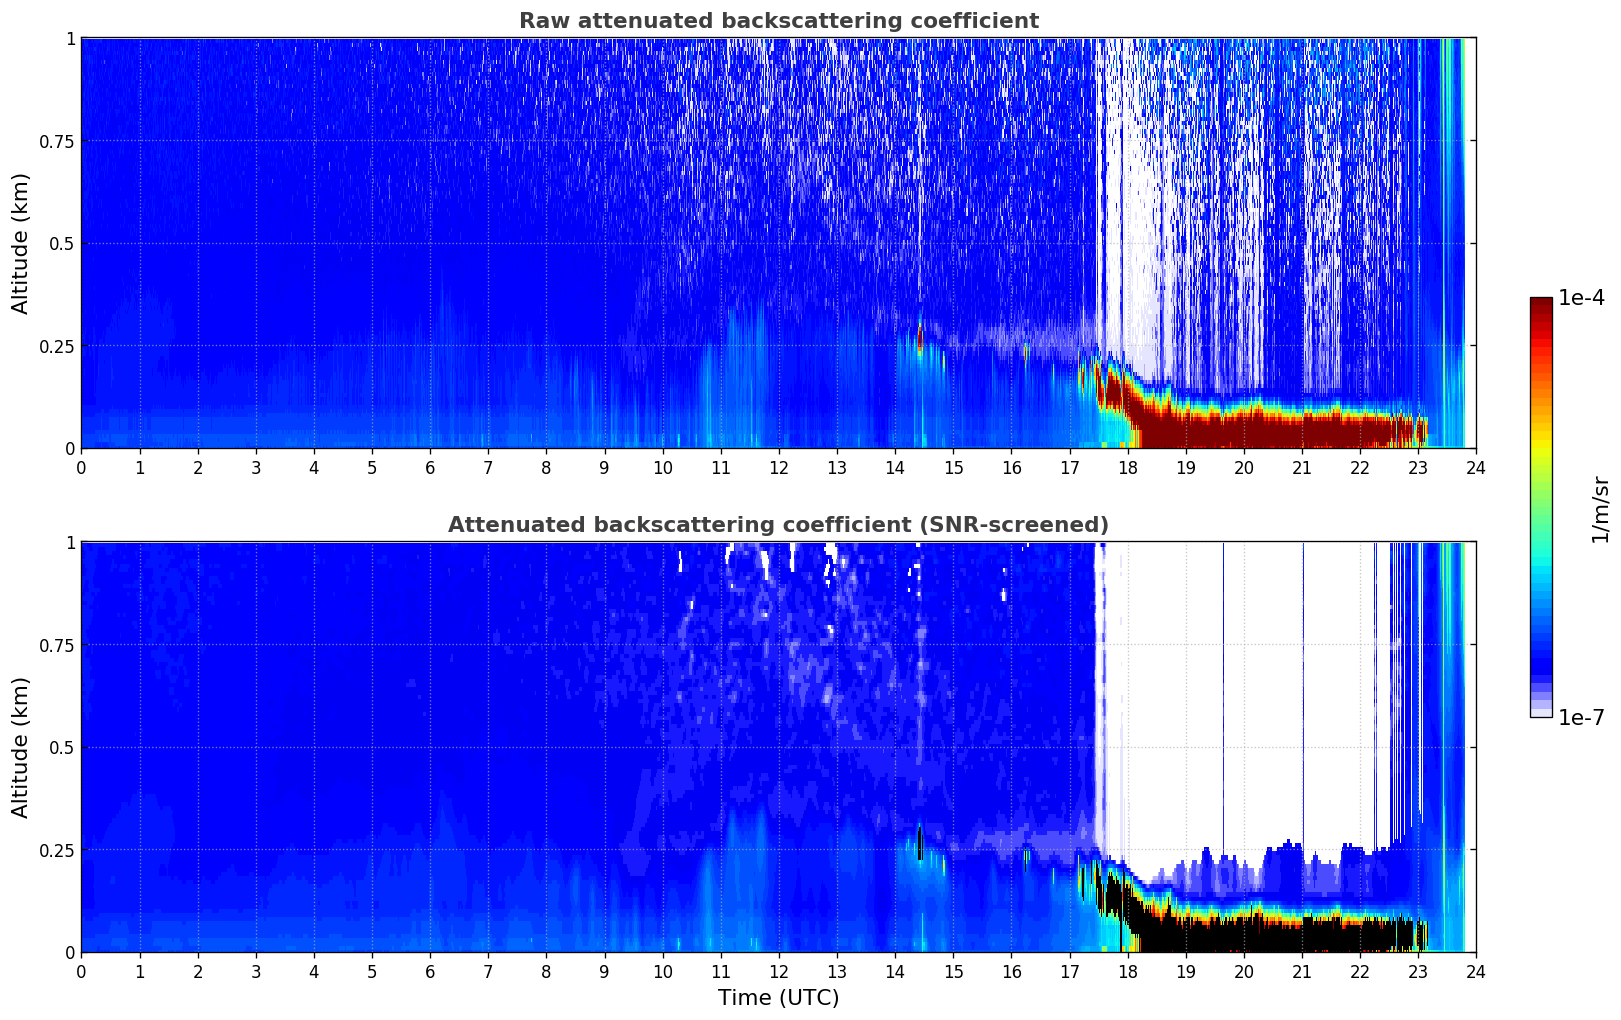Click the hour 12 tick on top plot
1621x1020 pixels.
pos(778,467)
